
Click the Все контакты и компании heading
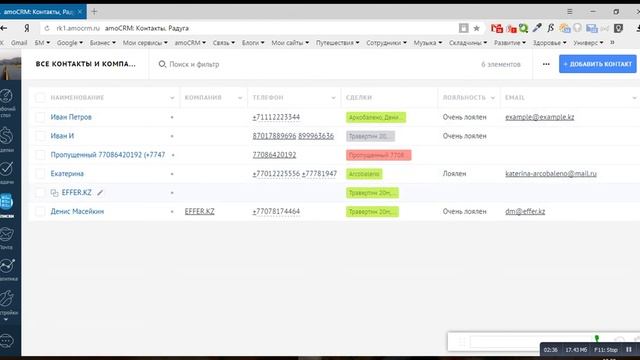(x=85, y=64)
